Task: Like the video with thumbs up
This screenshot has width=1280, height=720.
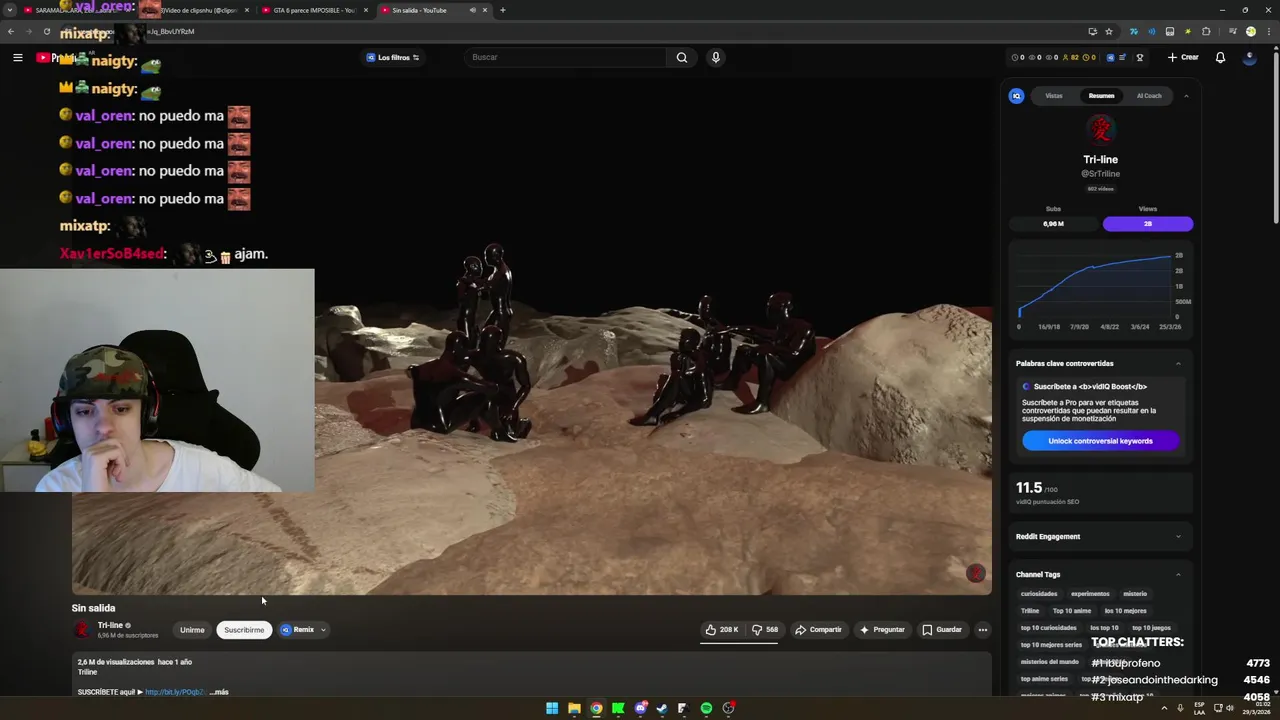Action: coord(721,630)
